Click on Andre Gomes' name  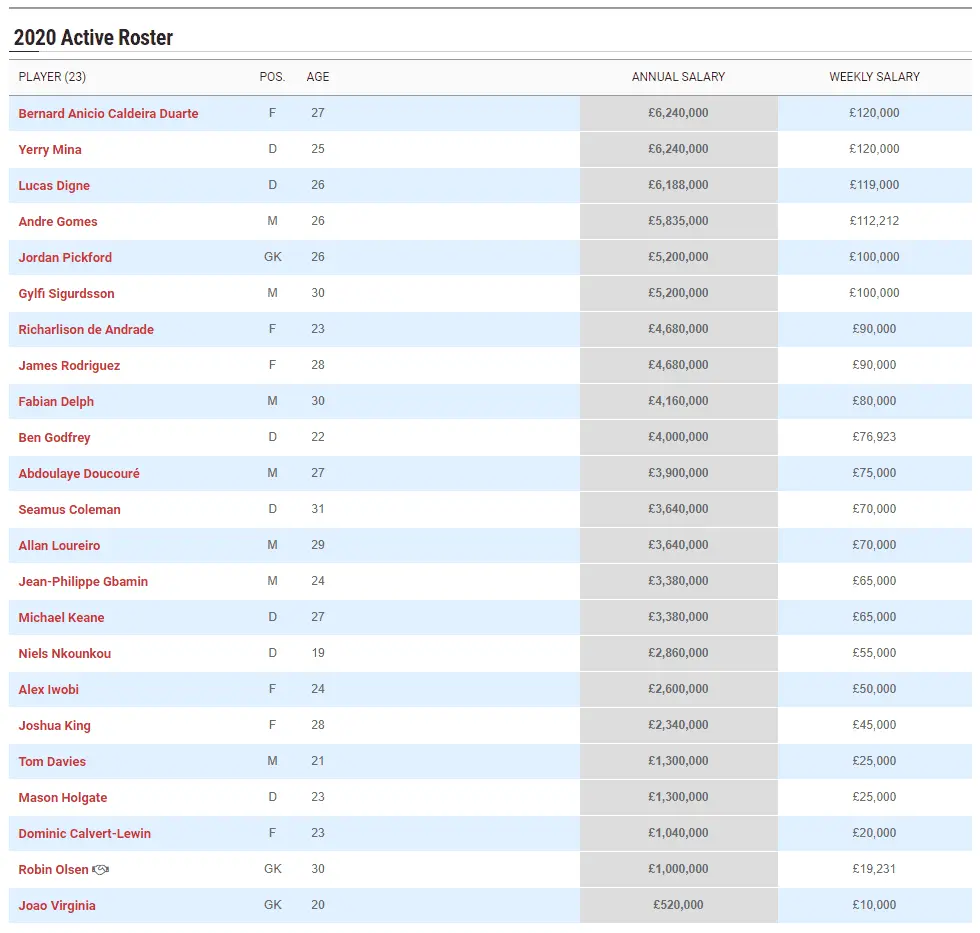click(58, 222)
